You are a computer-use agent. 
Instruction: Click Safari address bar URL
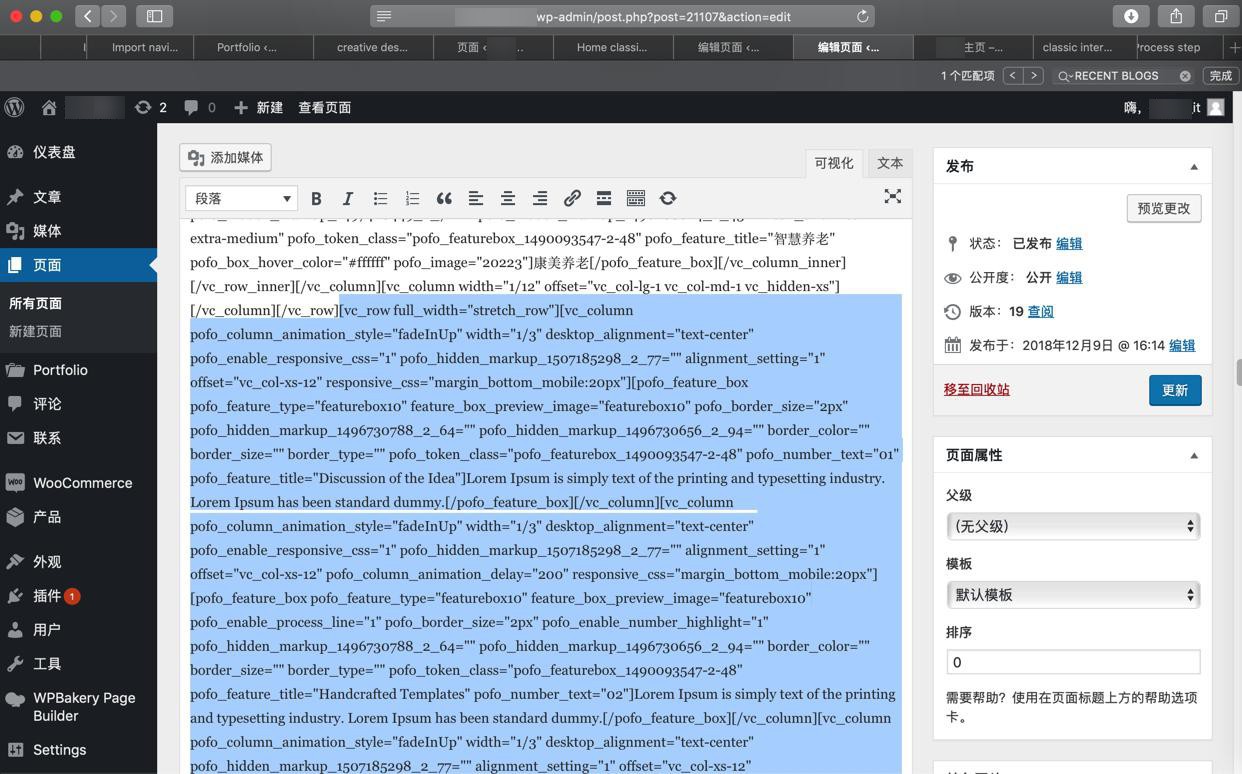(622, 16)
